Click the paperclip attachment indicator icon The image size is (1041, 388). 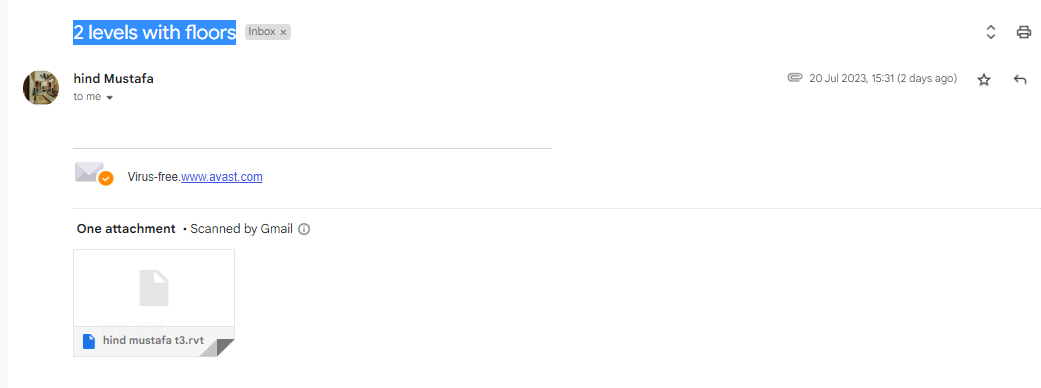(795, 78)
